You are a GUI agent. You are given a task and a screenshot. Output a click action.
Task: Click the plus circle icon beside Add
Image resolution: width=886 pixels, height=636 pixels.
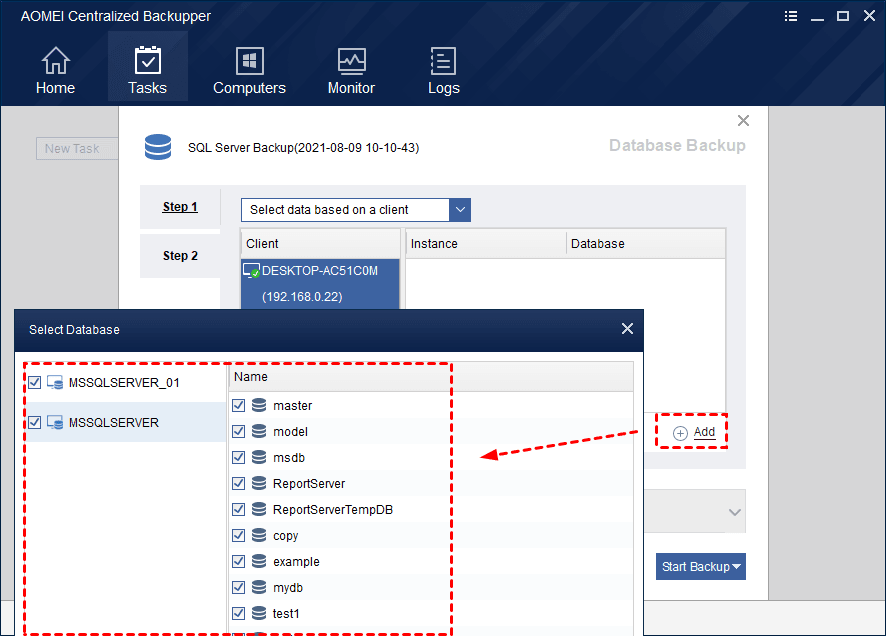coord(680,433)
